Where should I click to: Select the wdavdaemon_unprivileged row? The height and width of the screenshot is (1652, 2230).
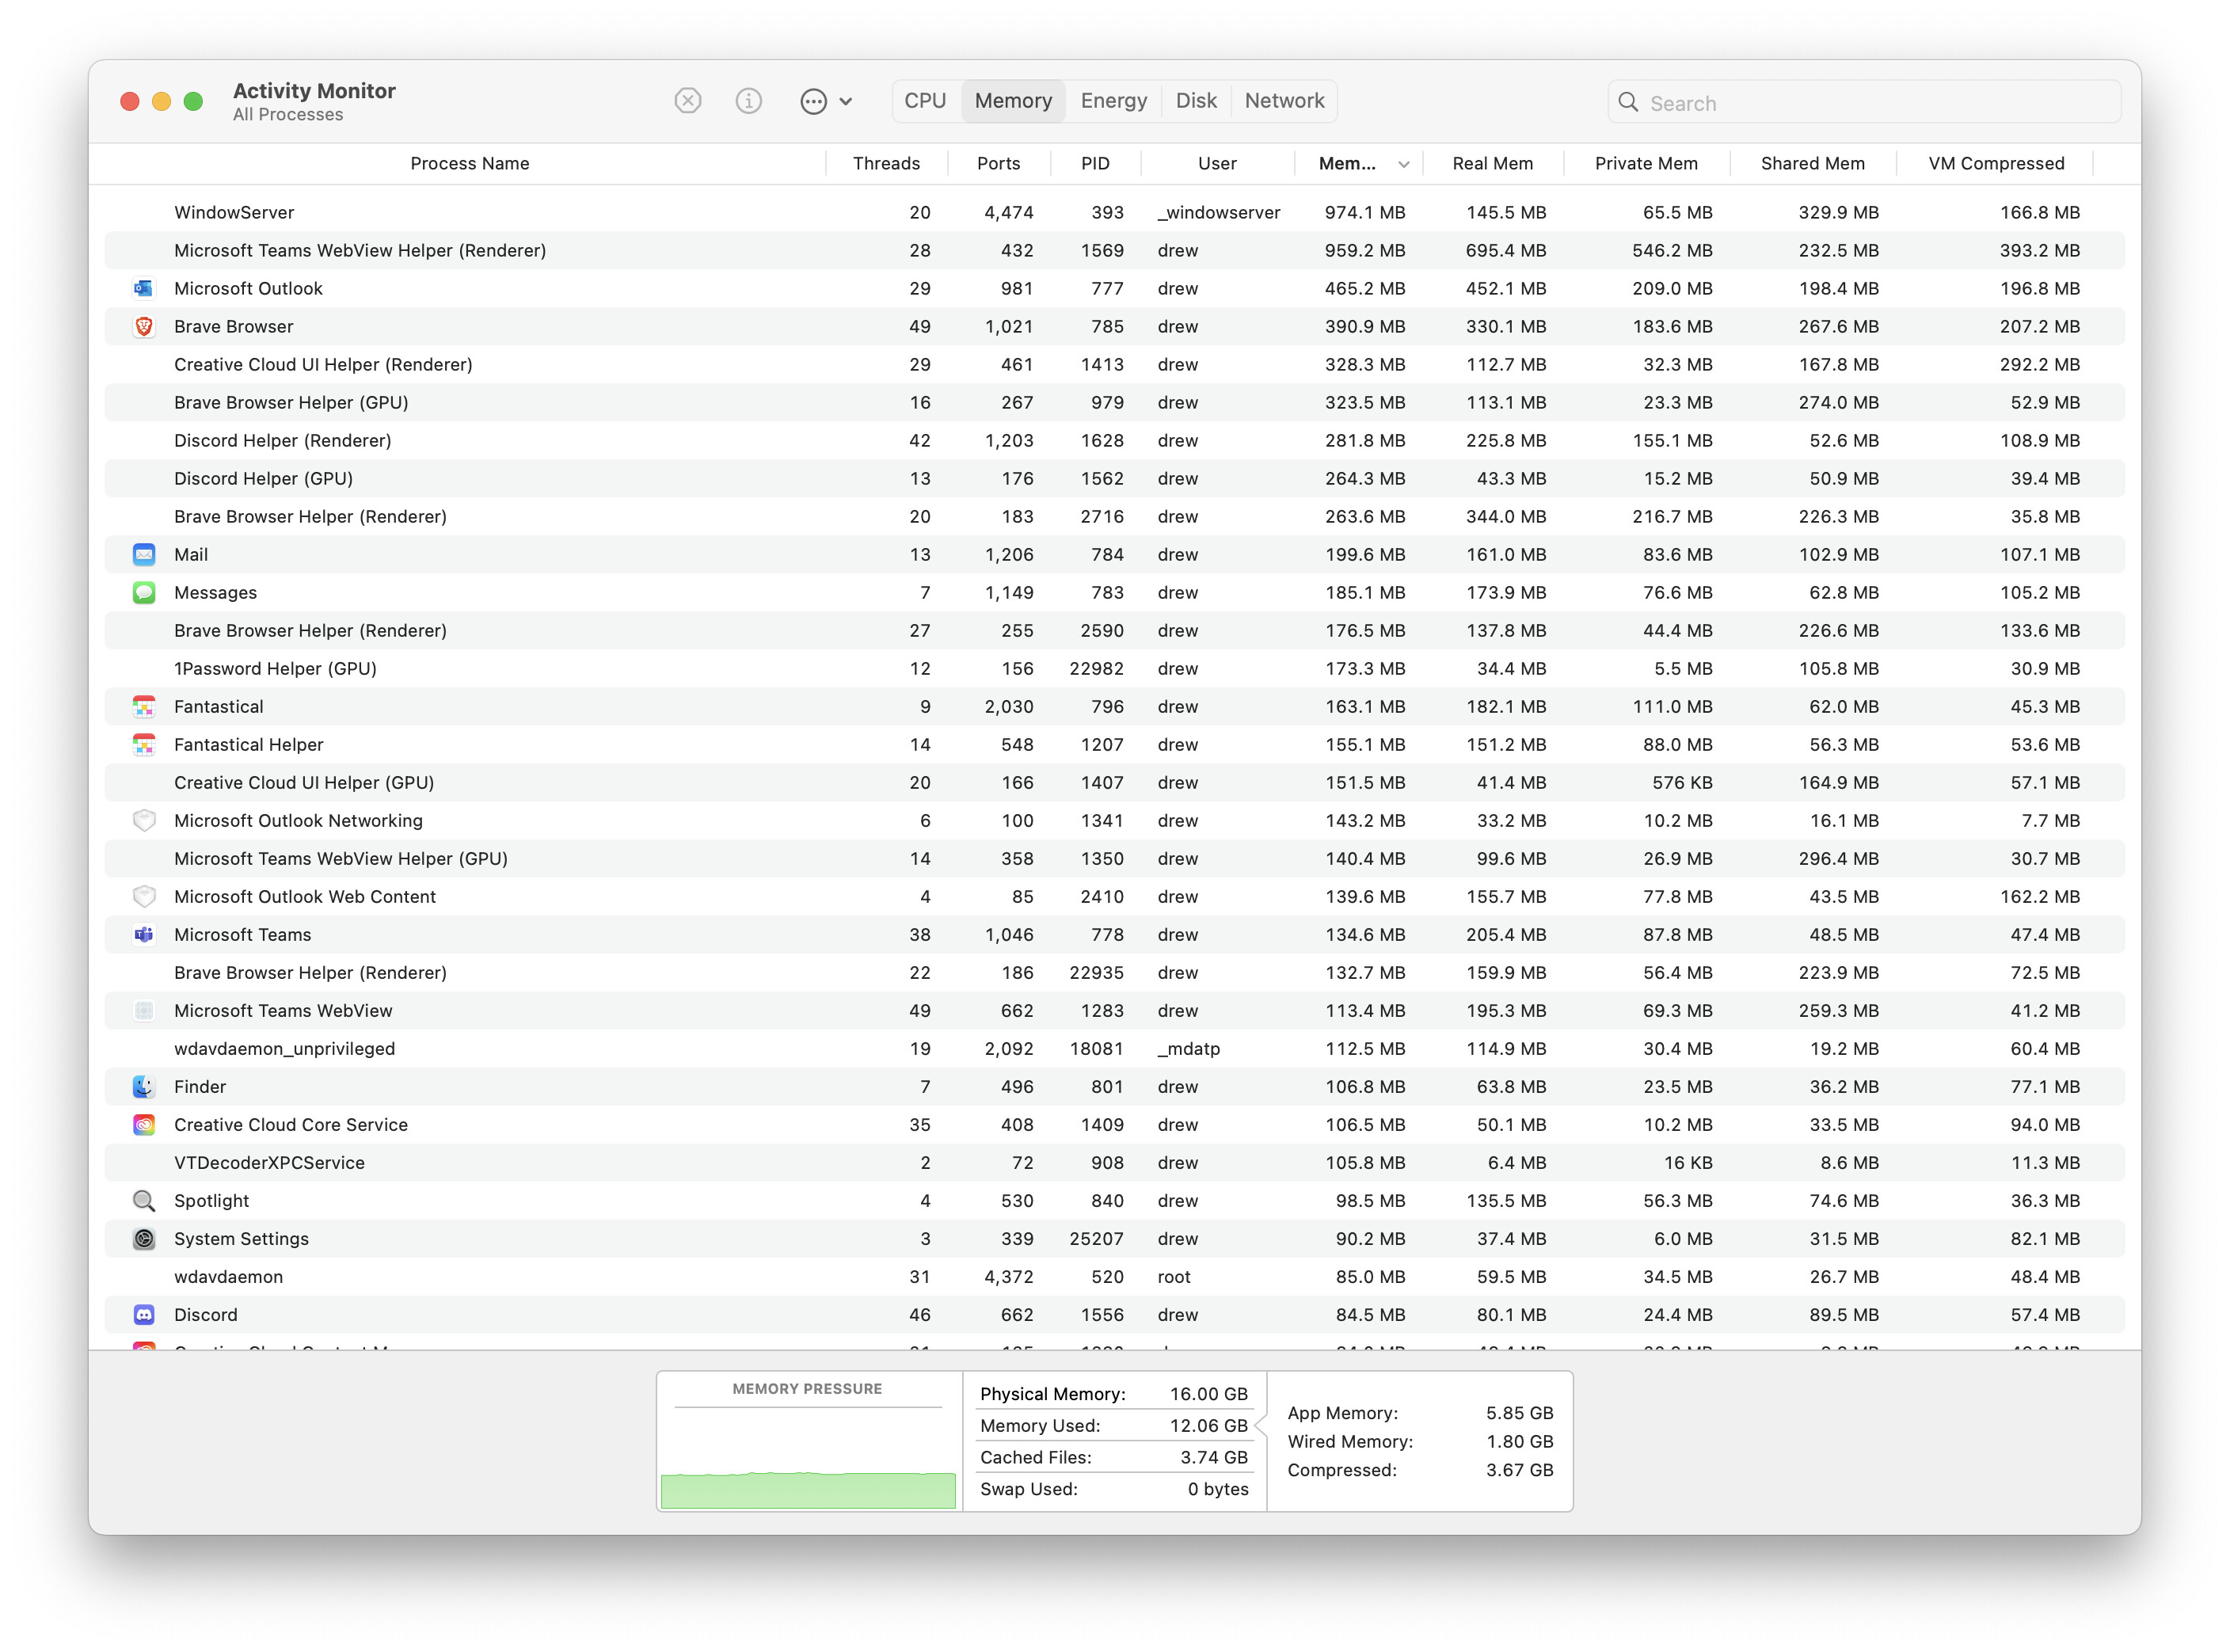click(1114, 1048)
